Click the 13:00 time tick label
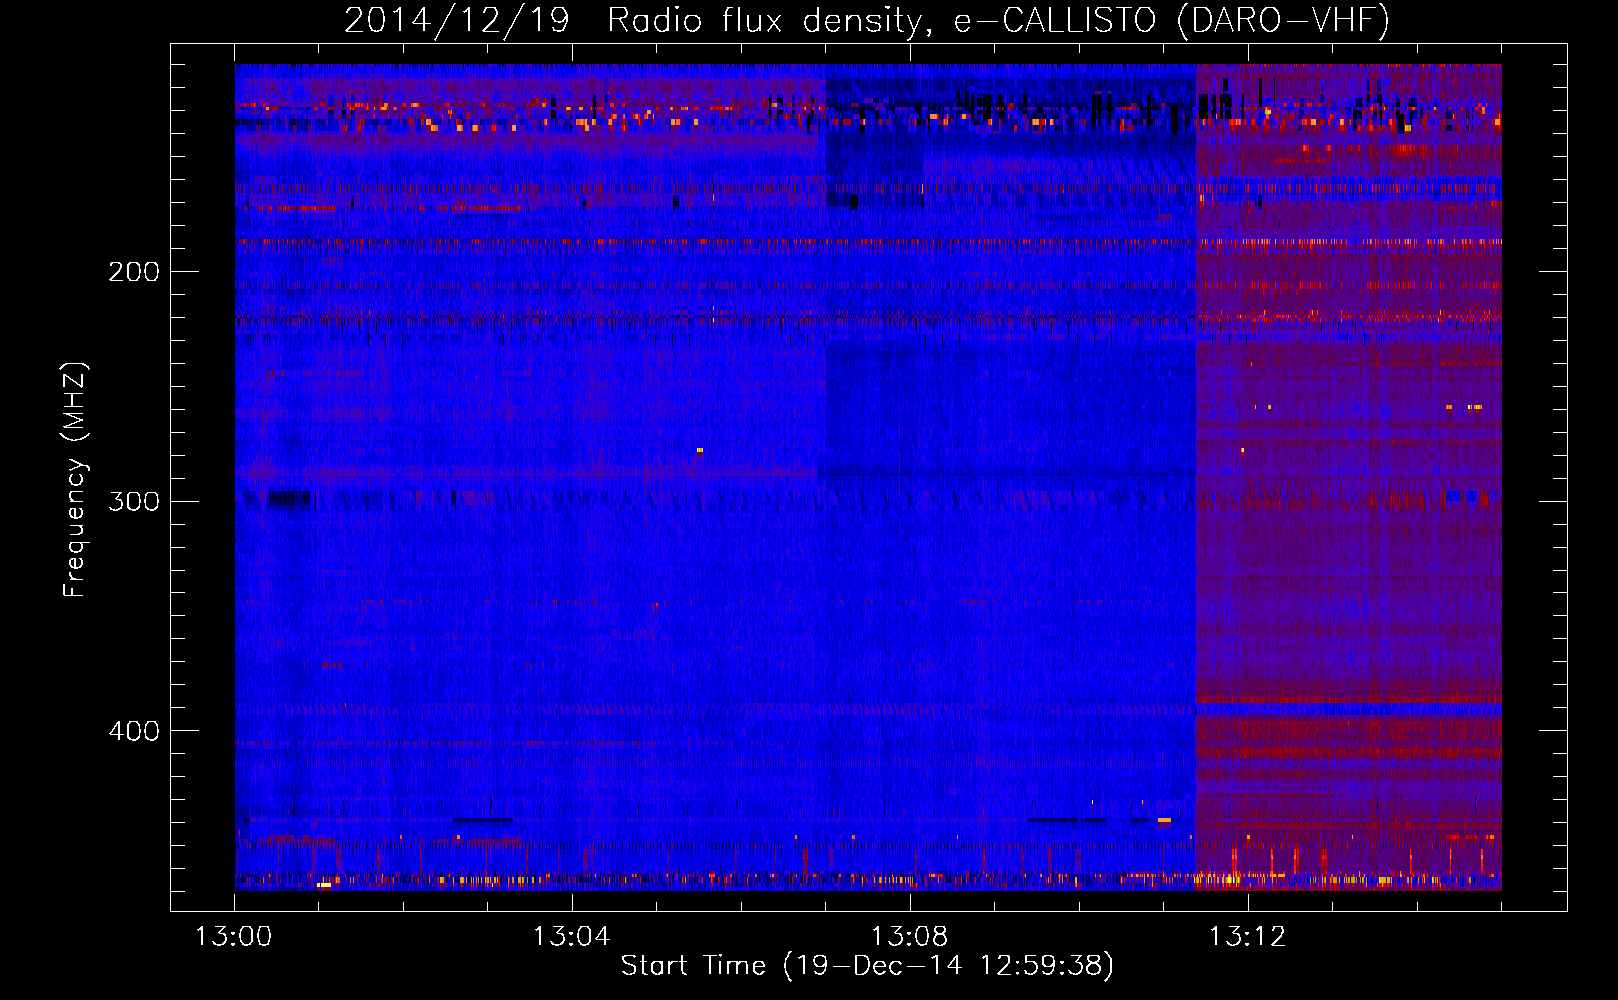This screenshot has height=1000, width=1618. pos(234,937)
